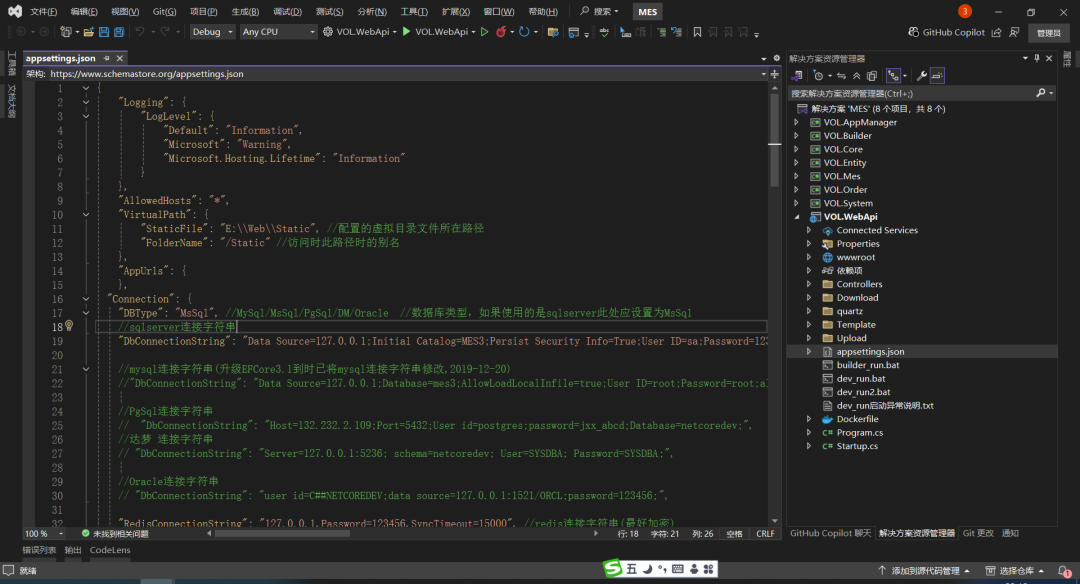
Task: Click the Hot Reload flame icon
Action: tap(500, 32)
